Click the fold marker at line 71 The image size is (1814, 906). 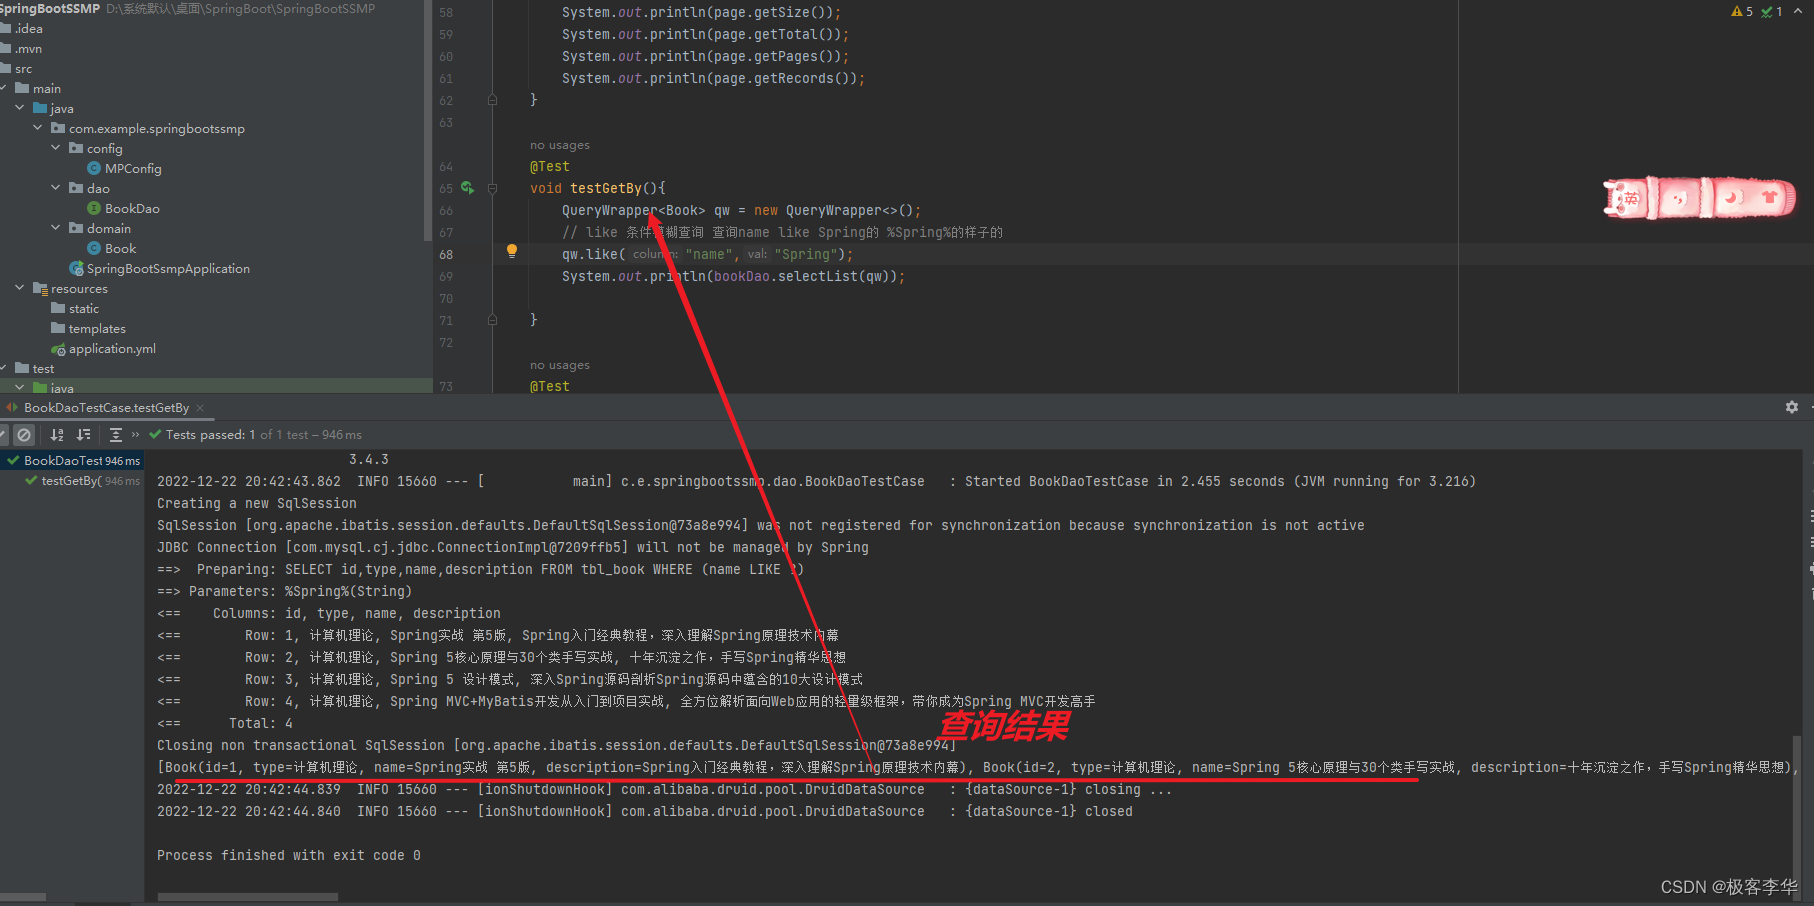[492, 320]
